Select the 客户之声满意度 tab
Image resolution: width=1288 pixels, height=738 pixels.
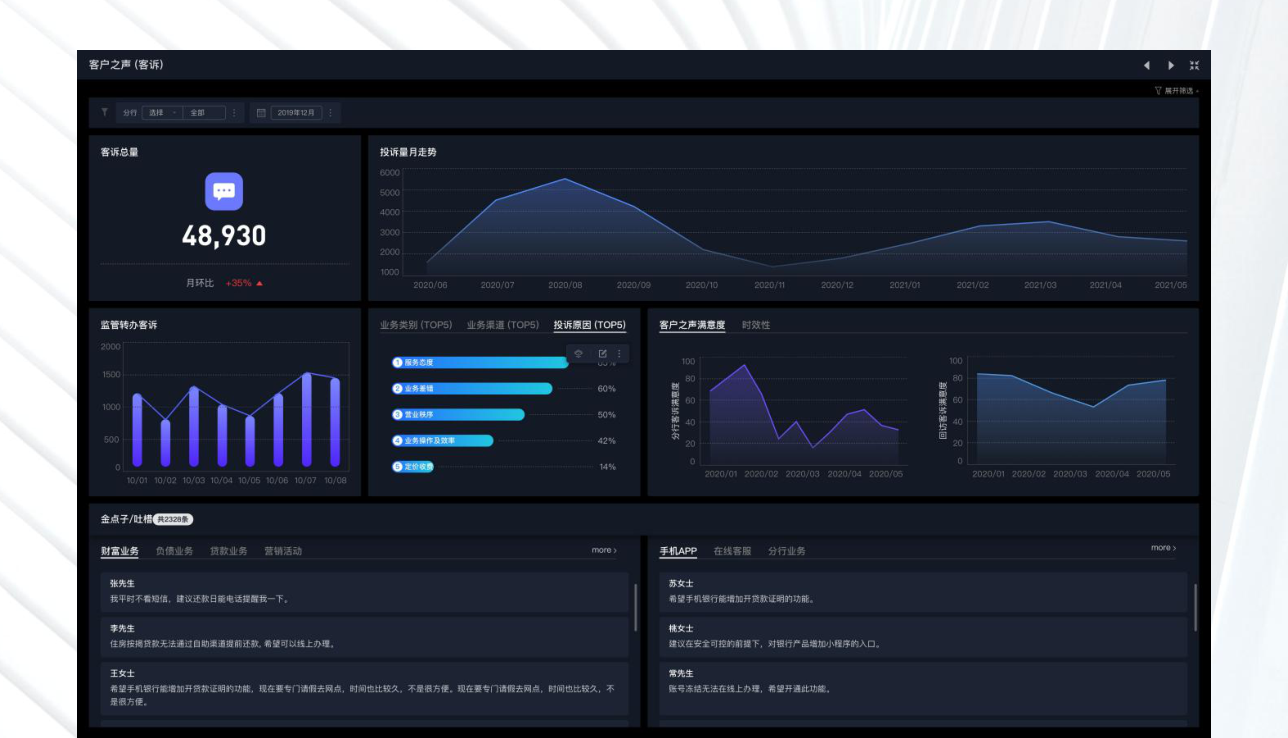[x=692, y=325]
